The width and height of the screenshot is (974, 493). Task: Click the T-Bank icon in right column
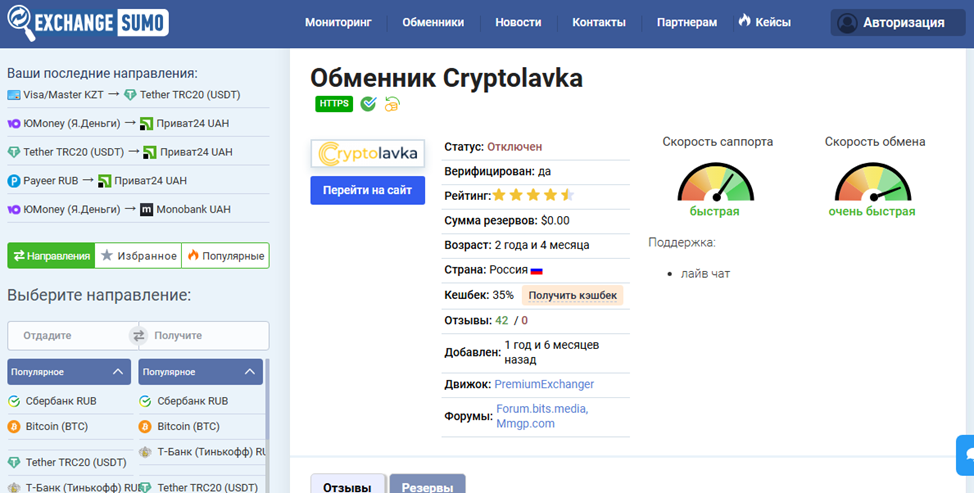(x=145, y=452)
